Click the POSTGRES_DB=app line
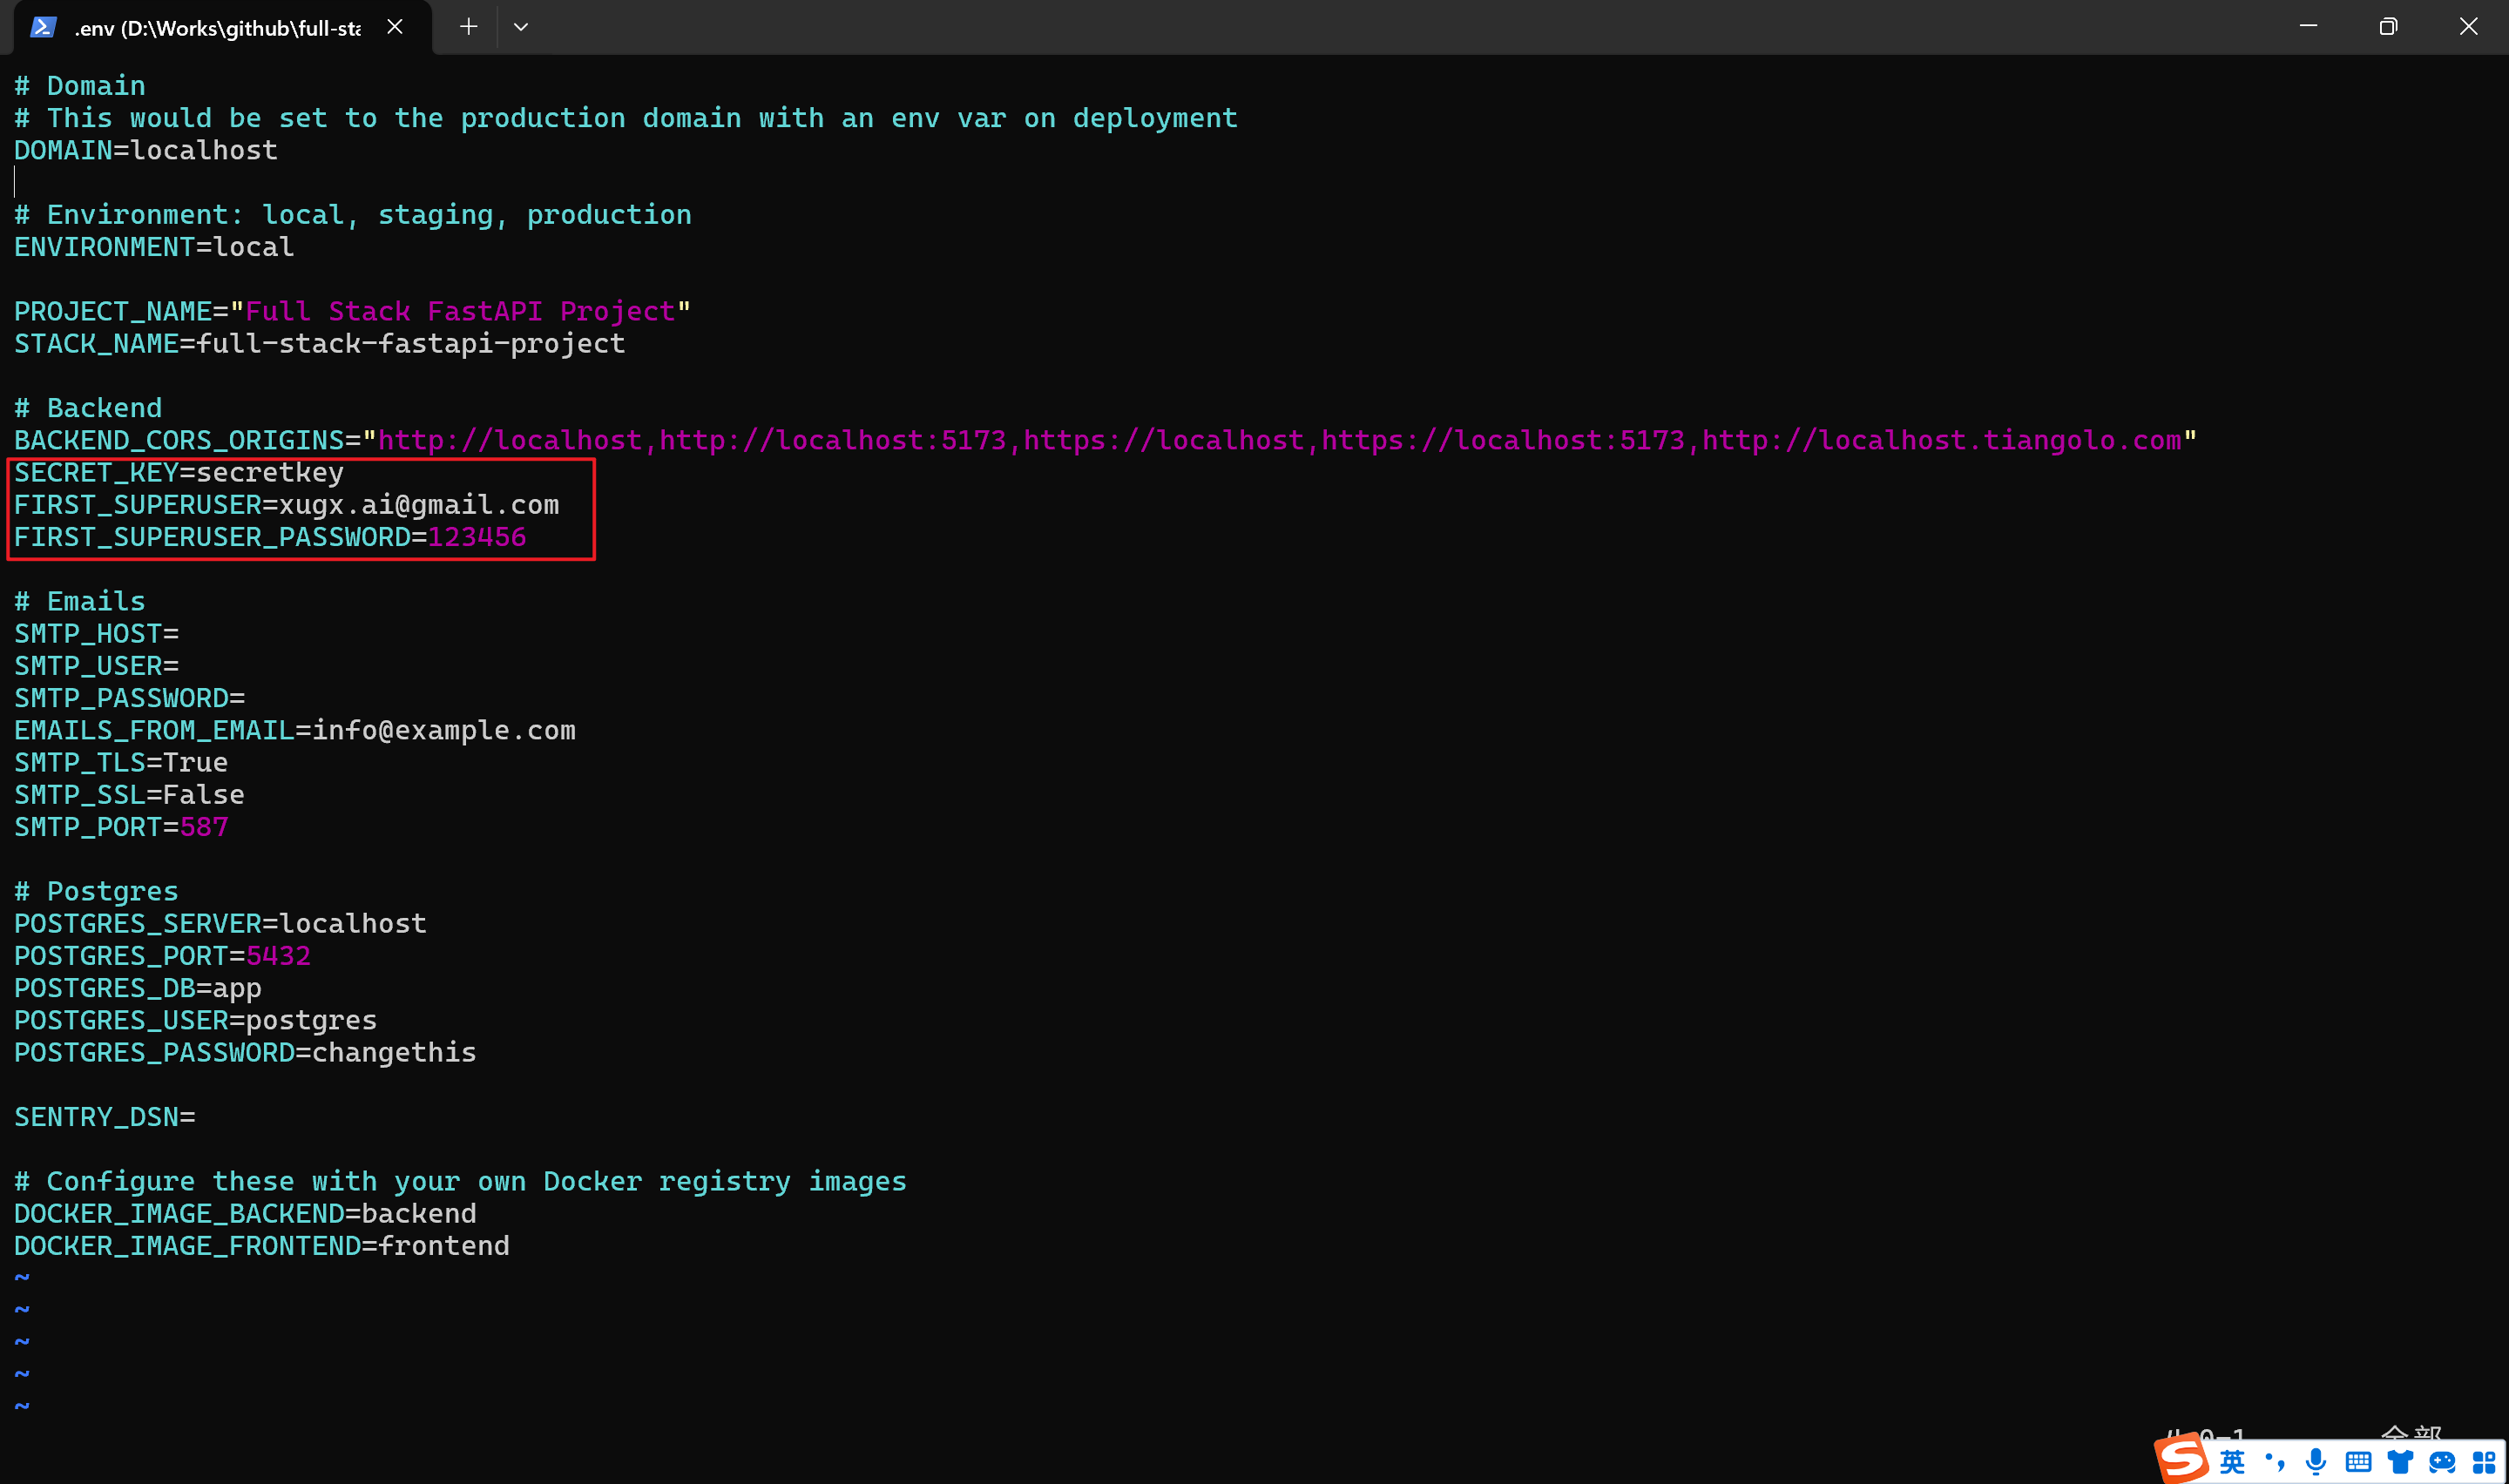2509x1484 pixels. [138, 988]
